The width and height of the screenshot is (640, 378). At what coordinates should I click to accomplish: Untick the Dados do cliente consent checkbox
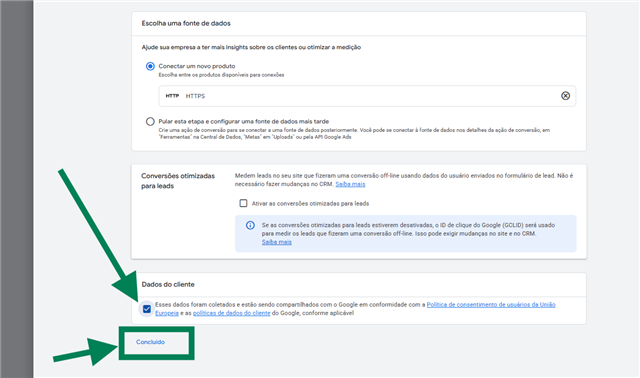(147, 309)
